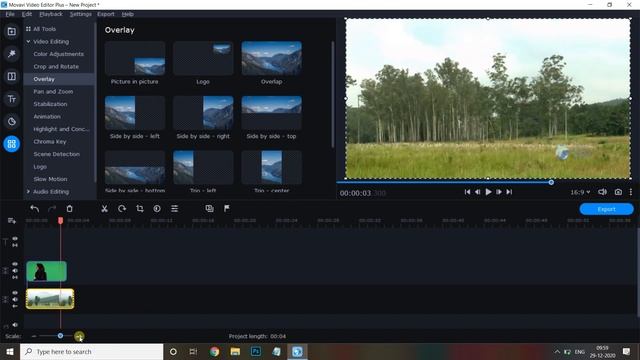Step back one frame
Viewport: 640px width, 360px height.
click(x=478, y=192)
